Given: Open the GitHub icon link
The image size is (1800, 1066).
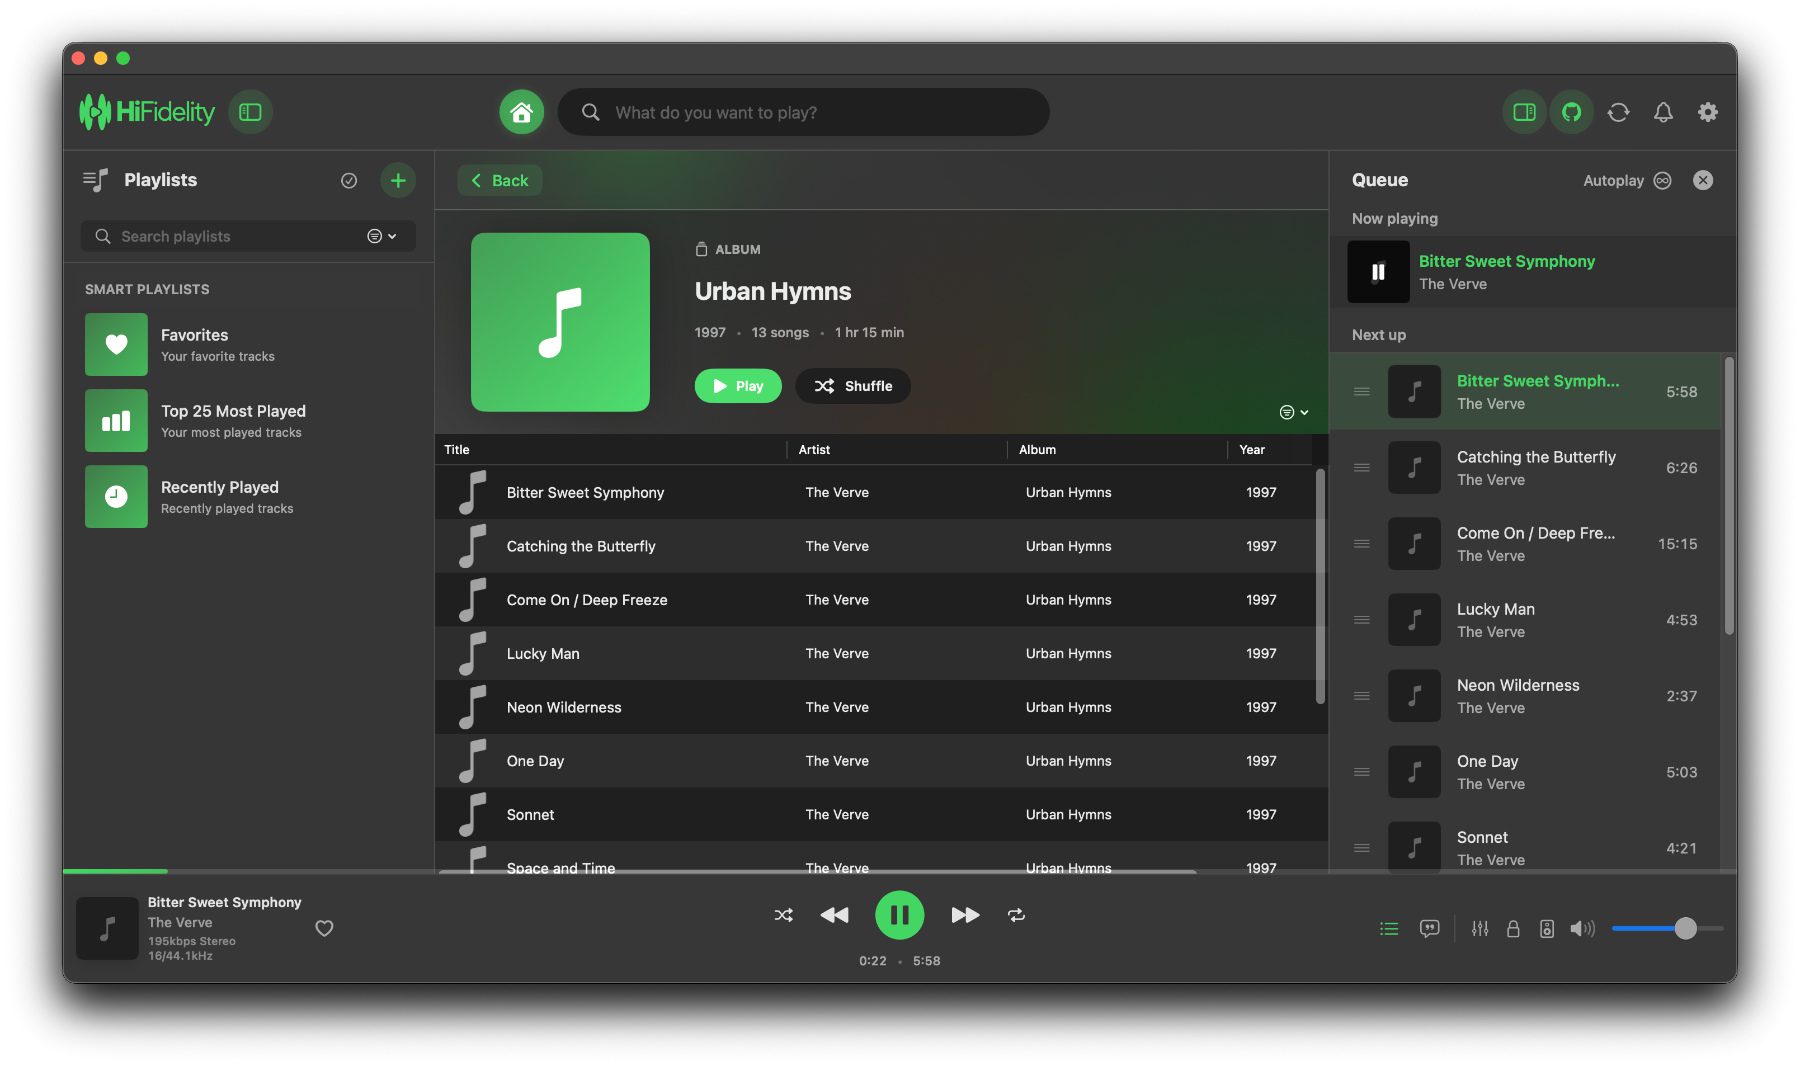Looking at the screenshot, I should (1571, 112).
